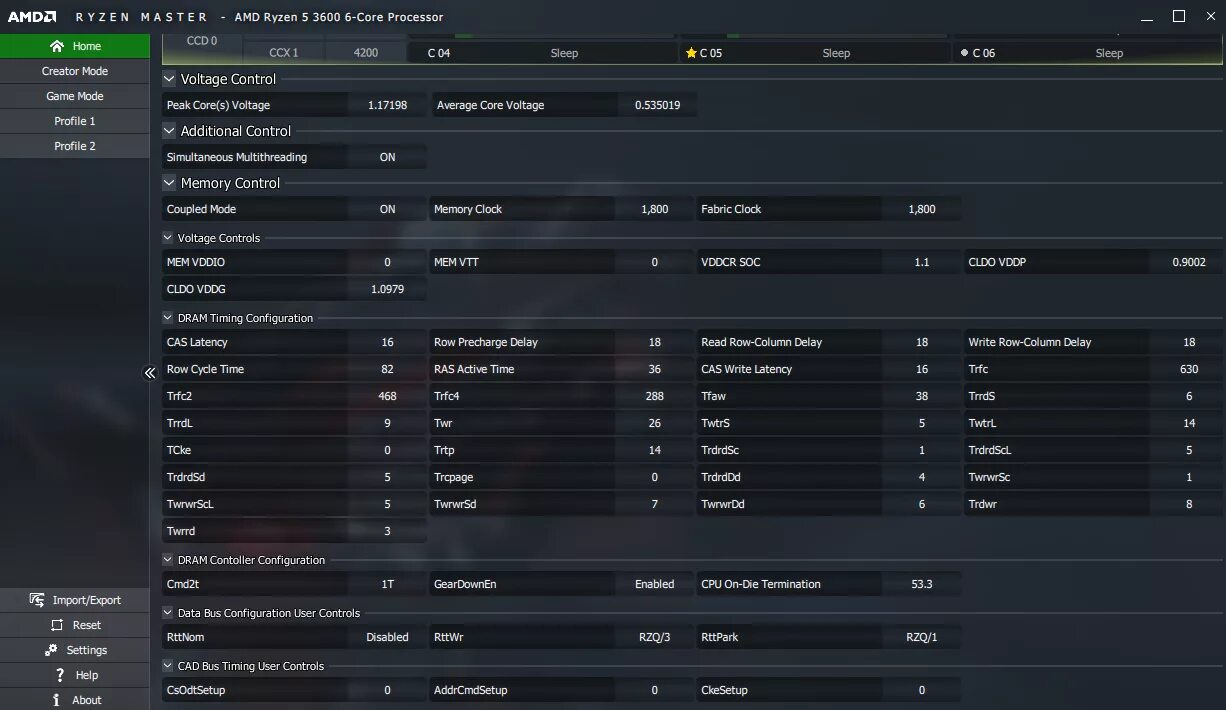Viewport: 1226px width, 710px height.
Task: Collapse CAD Bus Timing User Controls
Action: 168,666
